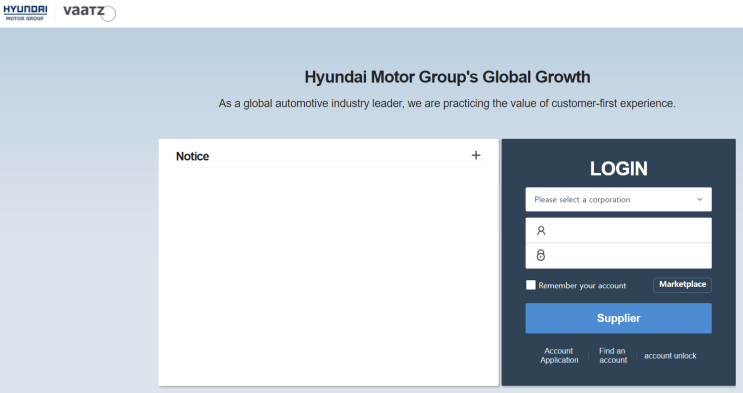Click the 'Hyundai Motor Group's Global Growth' headline

(x=447, y=77)
